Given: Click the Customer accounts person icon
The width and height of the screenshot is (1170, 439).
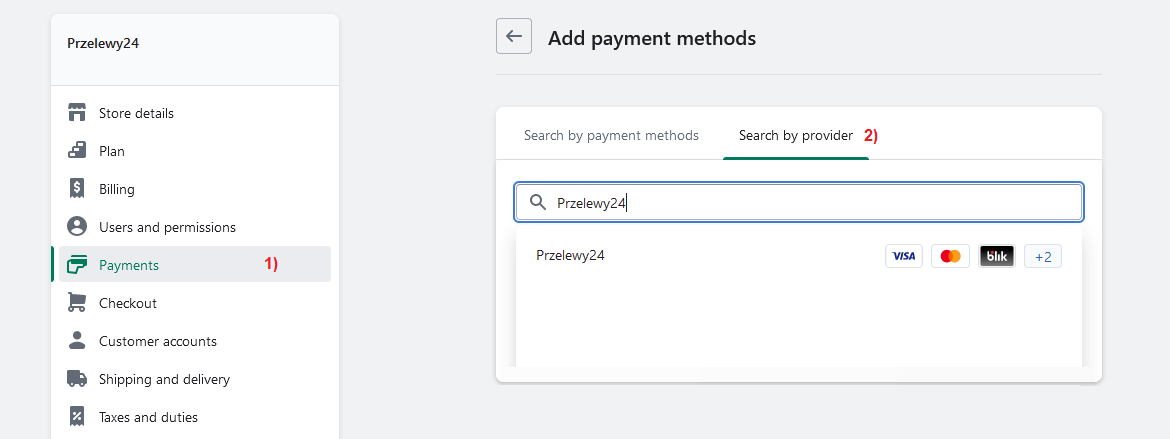Looking at the screenshot, I should tap(77, 340).
